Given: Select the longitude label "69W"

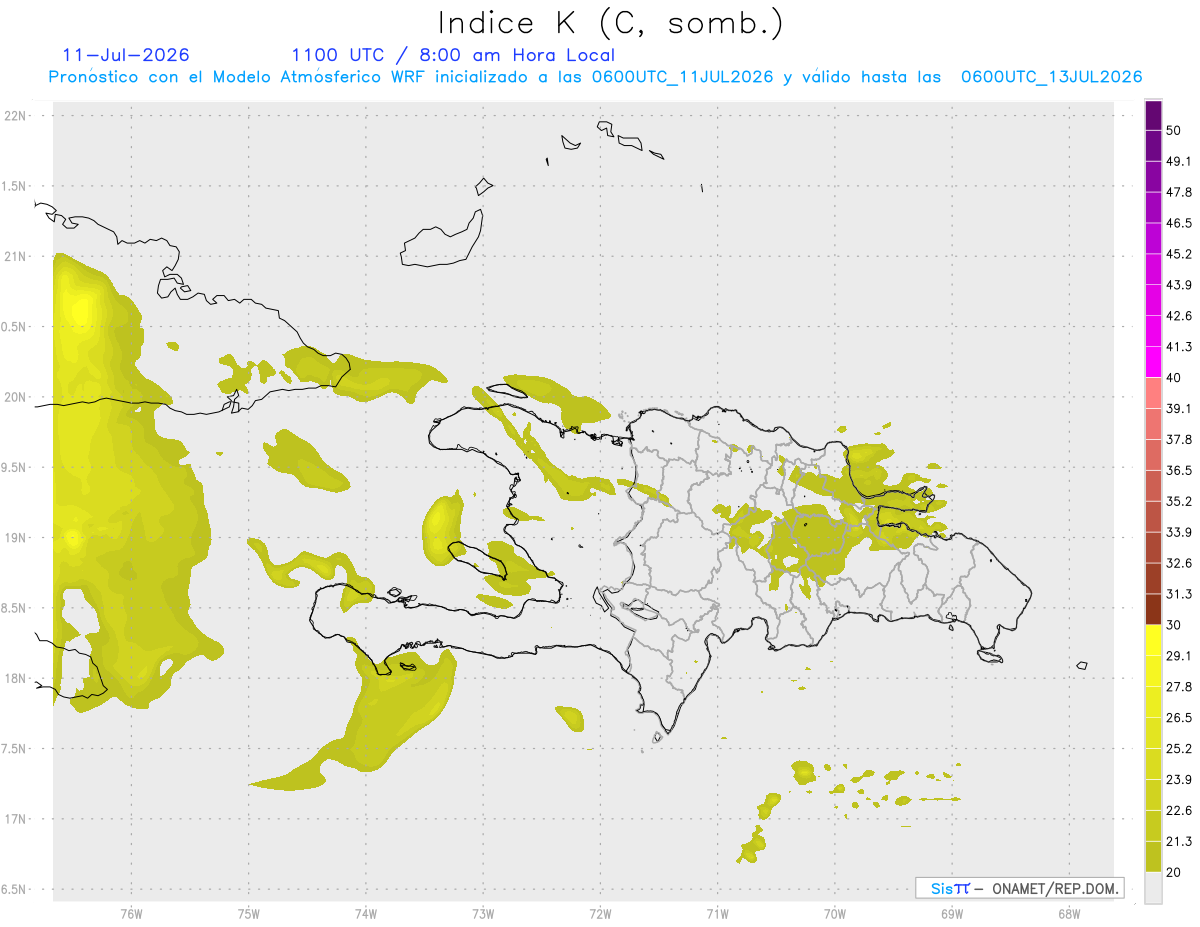Looking at the screenshot, I should point(952,914).
